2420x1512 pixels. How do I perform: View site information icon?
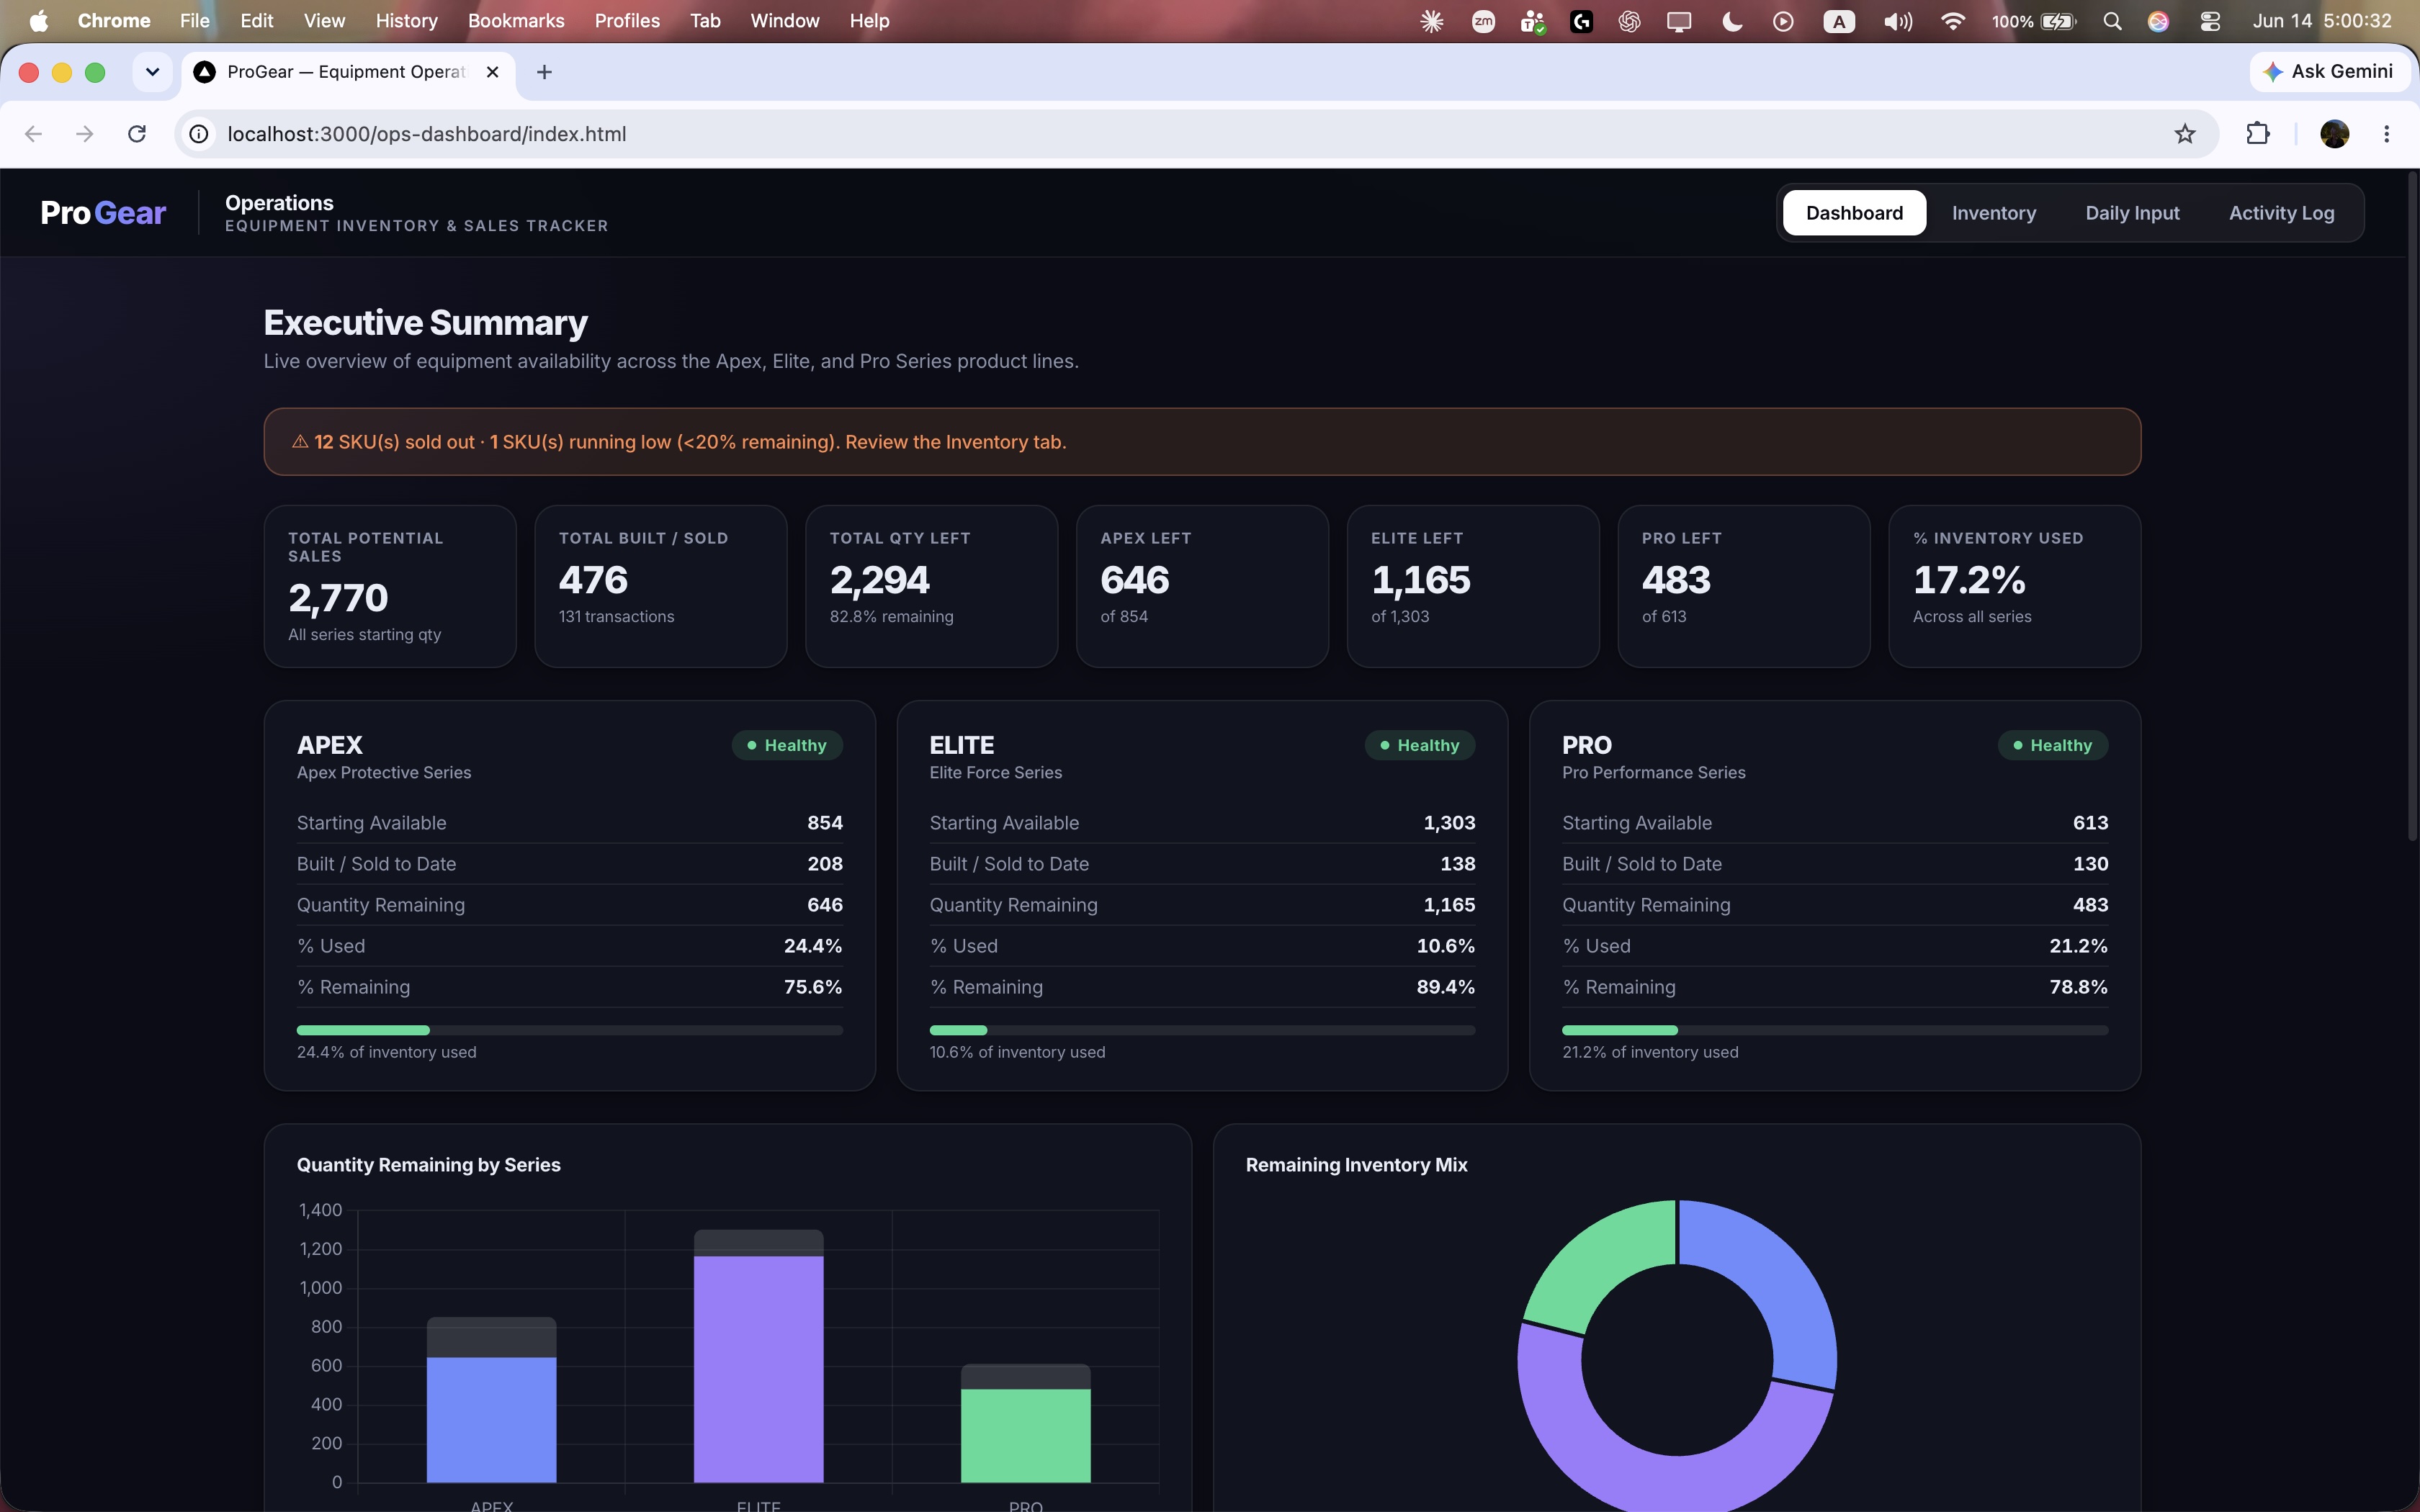200,134
